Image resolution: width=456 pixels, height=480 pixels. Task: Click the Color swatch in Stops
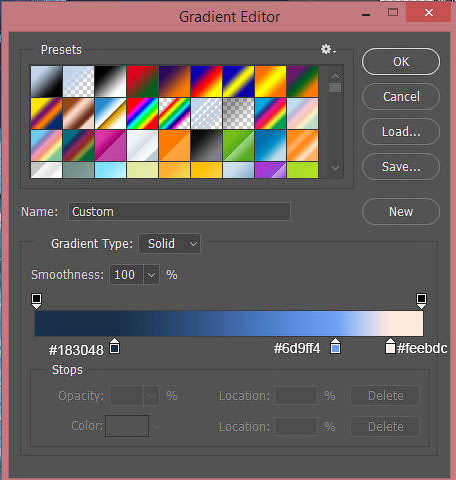point(127,426)
